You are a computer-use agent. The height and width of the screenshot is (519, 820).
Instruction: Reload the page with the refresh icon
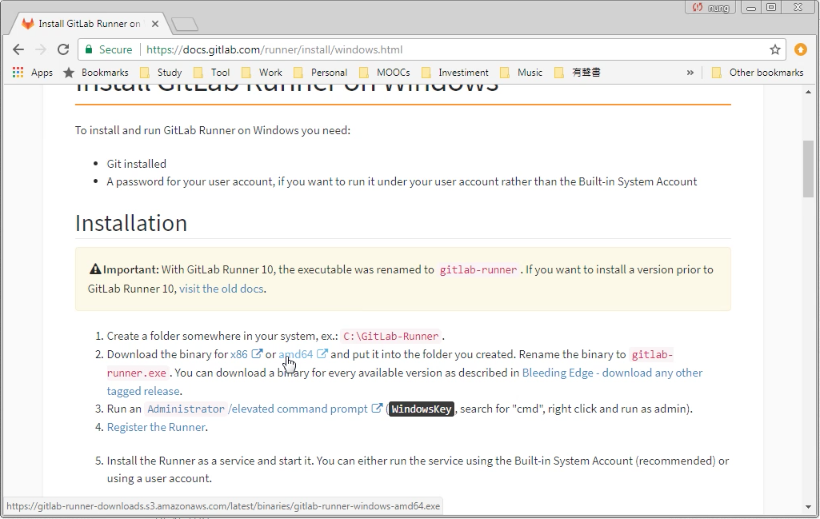tap(63, 50)
